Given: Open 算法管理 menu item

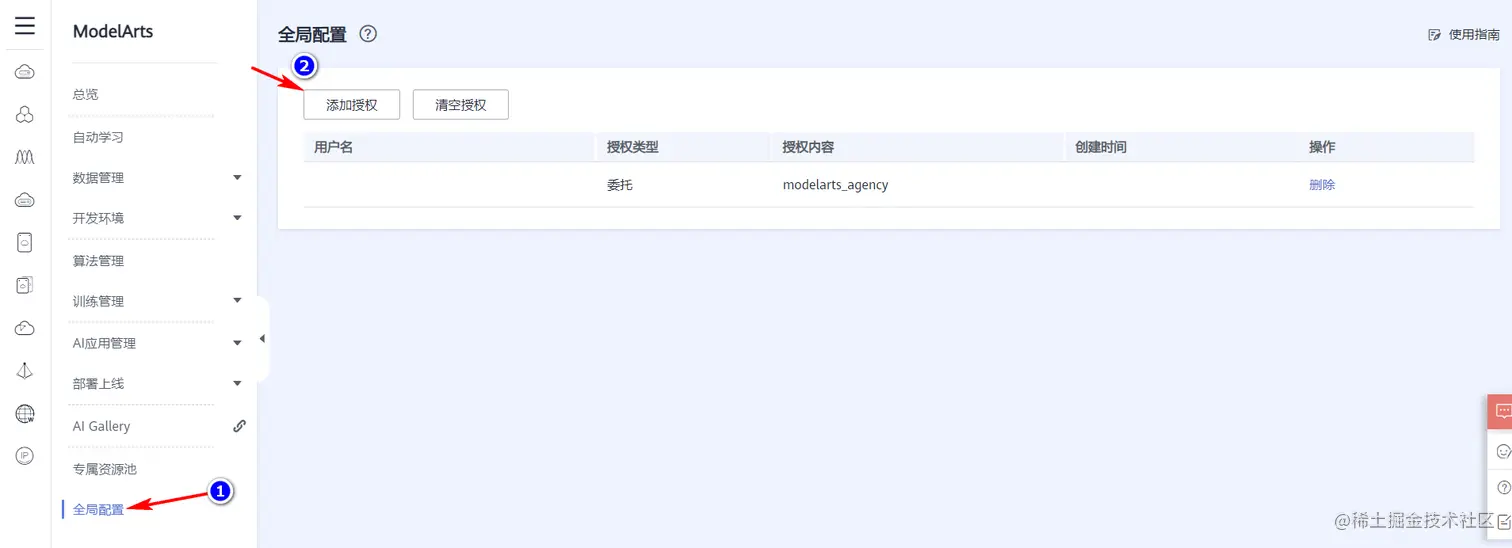Looking at the screenshot, I should coord(98,261).
